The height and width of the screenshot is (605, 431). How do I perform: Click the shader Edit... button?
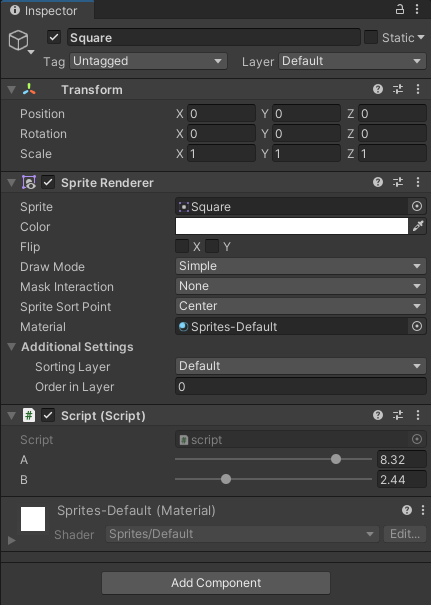(x=405, y=534)
